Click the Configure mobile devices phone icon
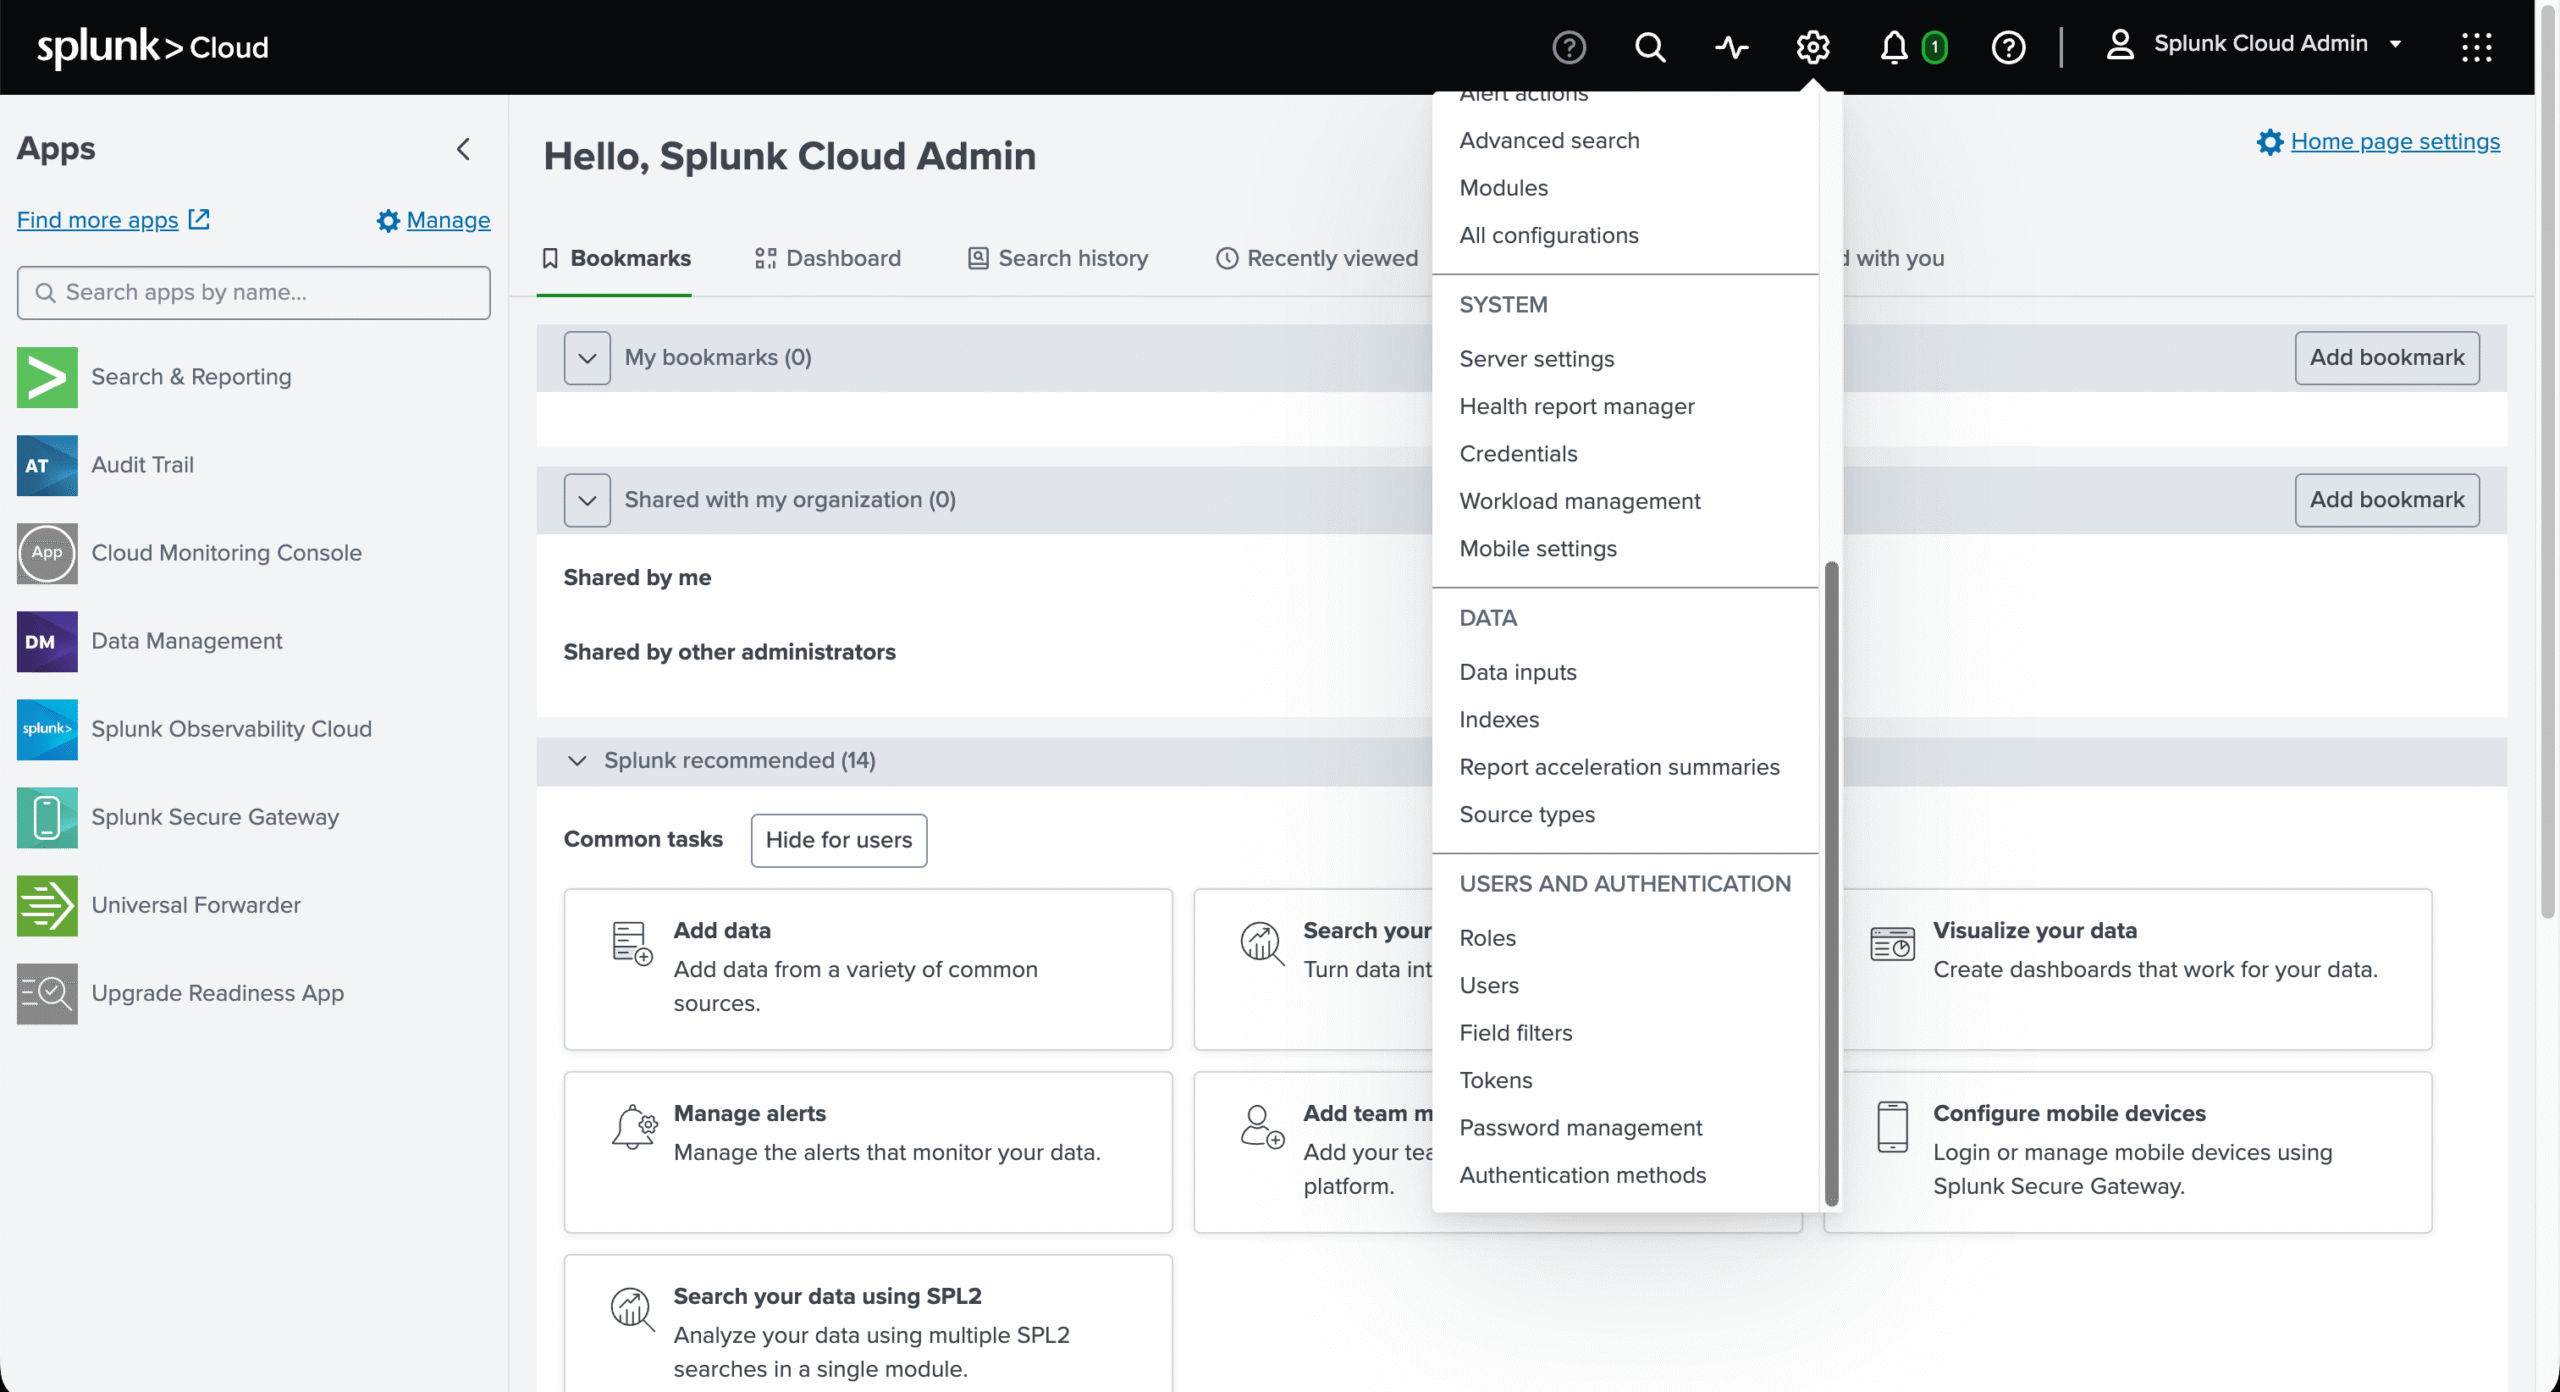Image resolution: width=2560 pixels, height=1392 pixels. [1892, 1127]
